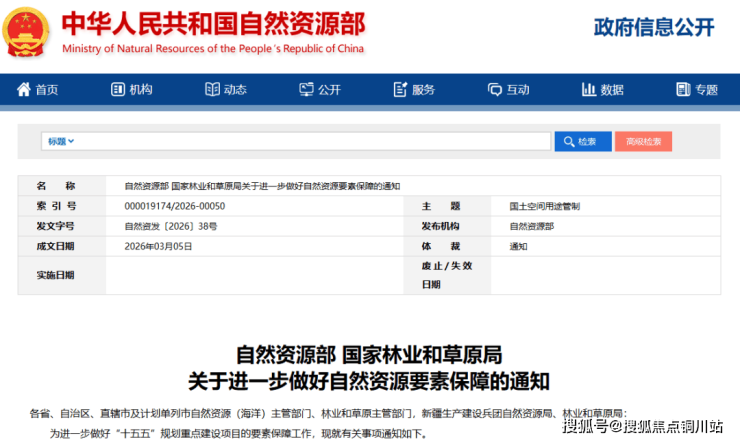Click the index number 000019174/2026-00050

(x=174, y=206)
